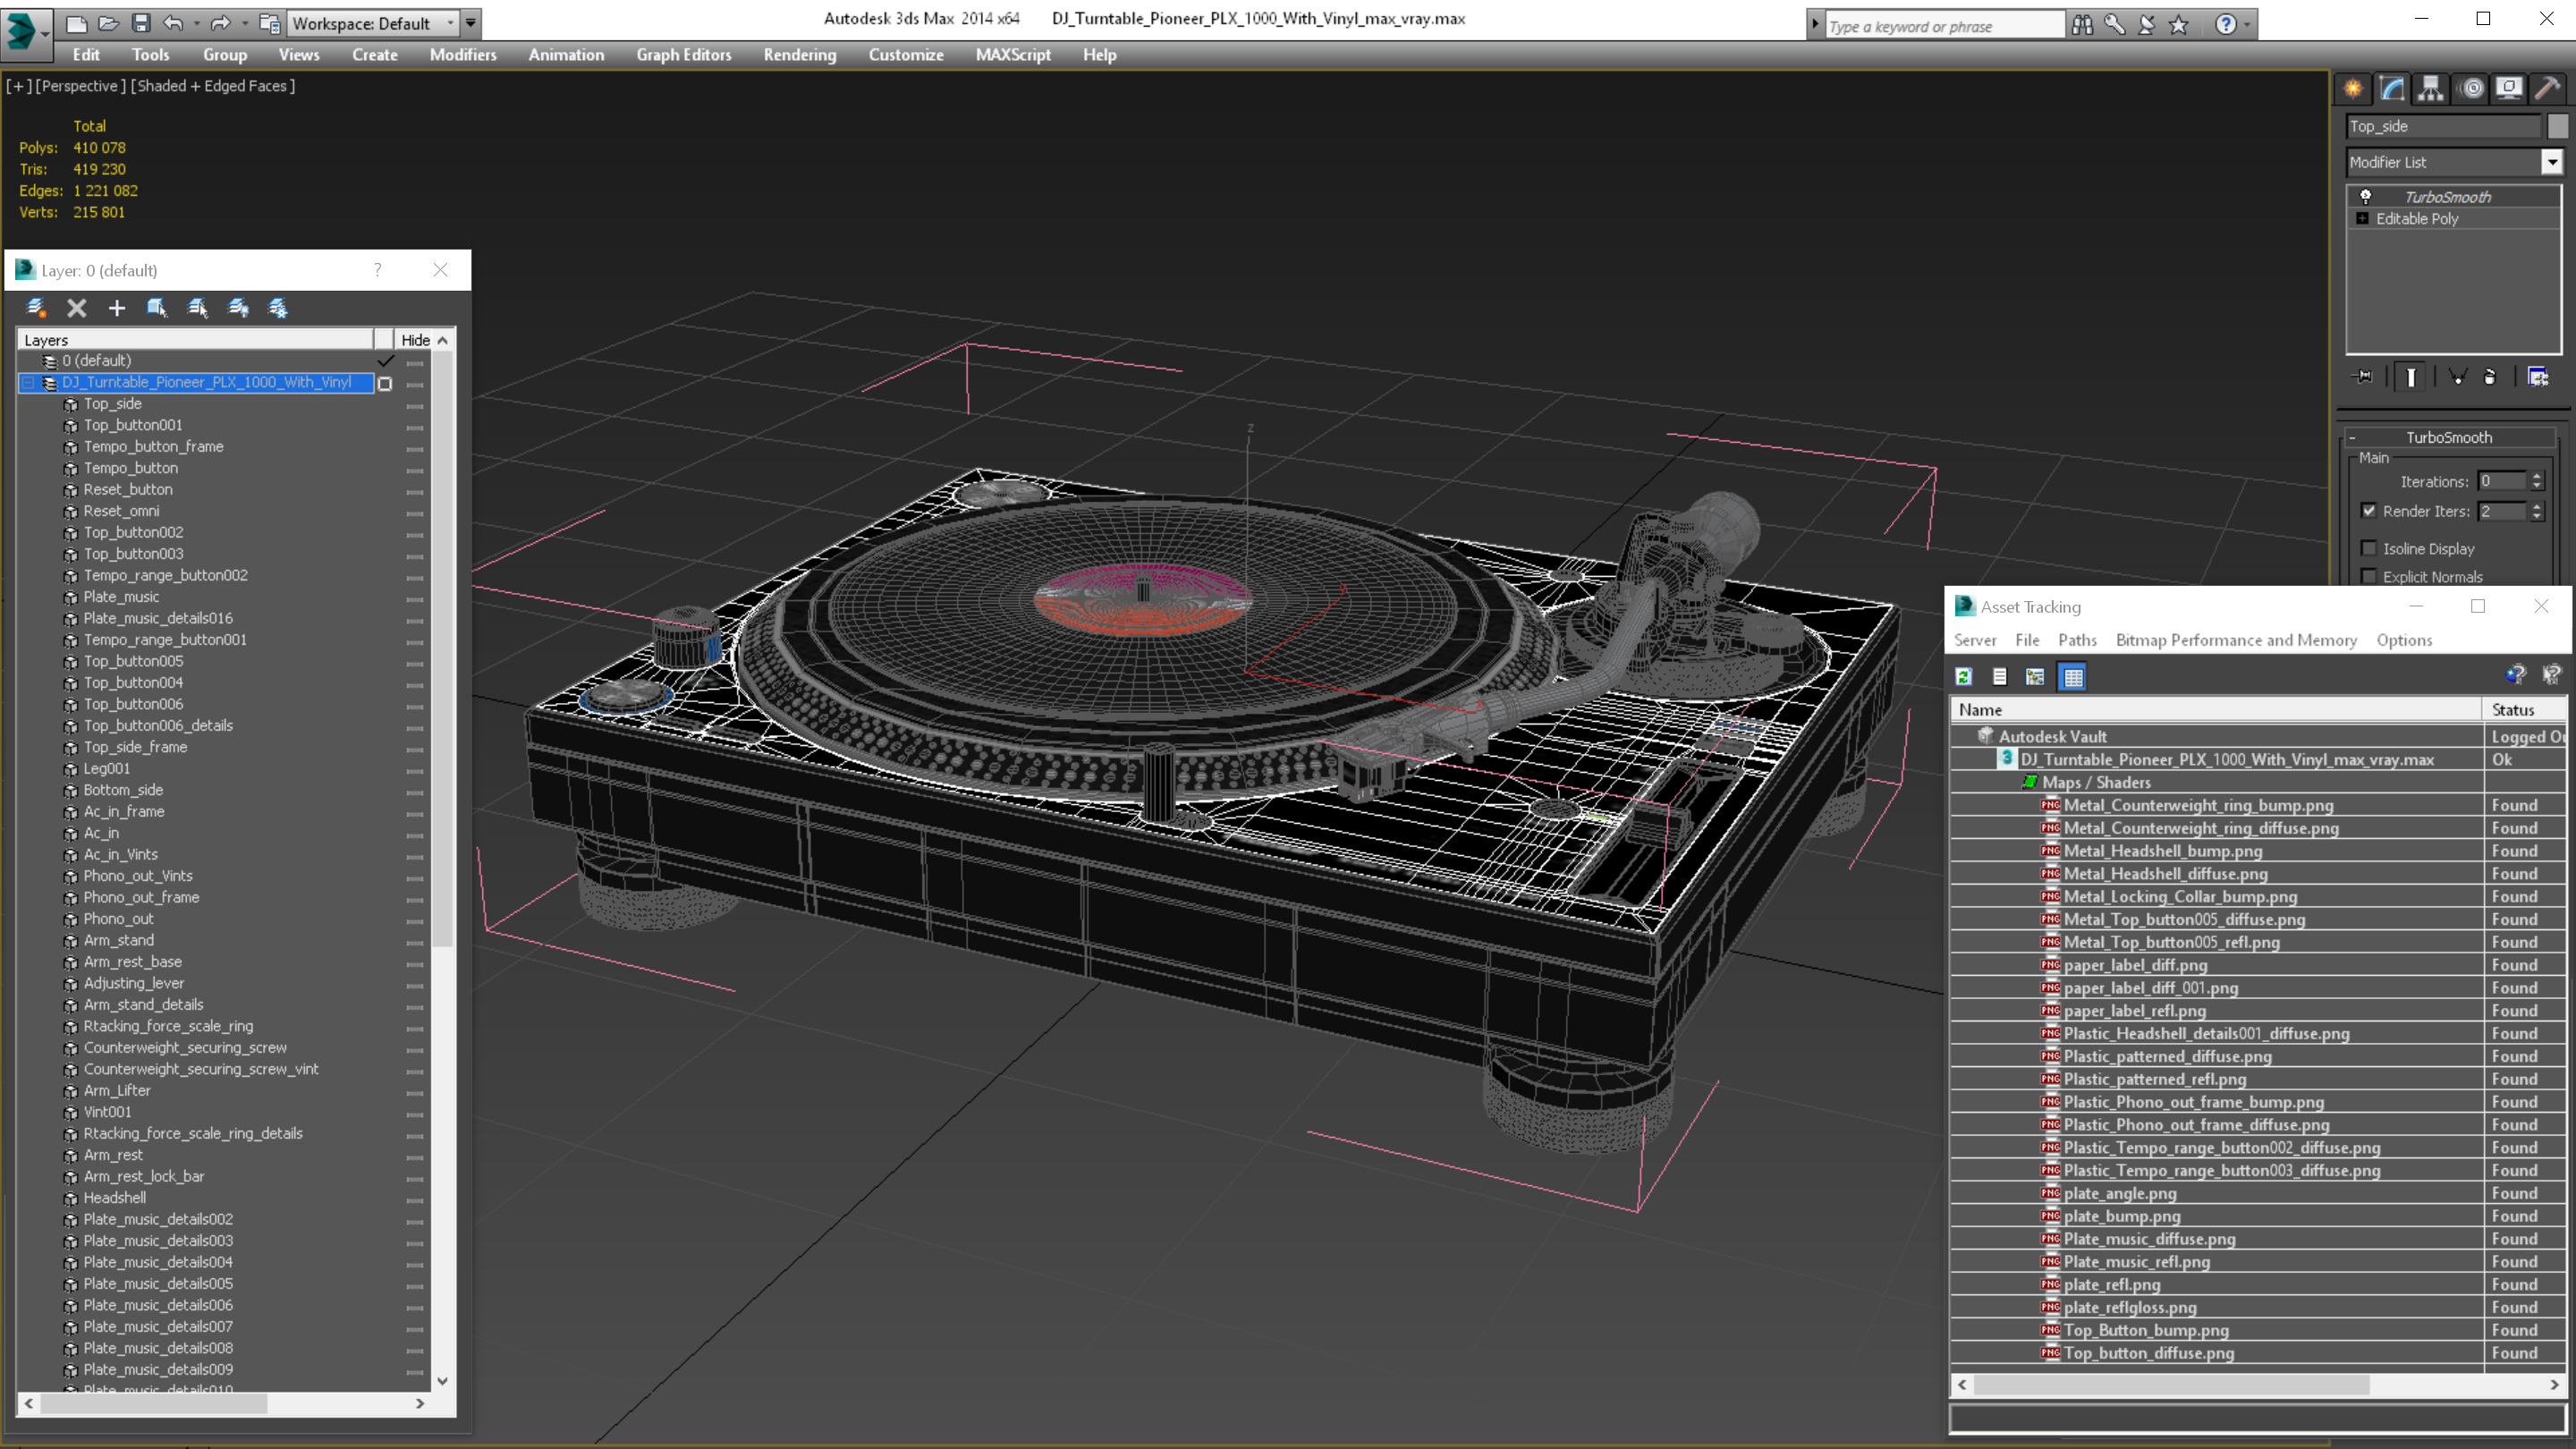The width and height of the screenshot is (2576, 1449).
Task: Enable the Isoline Display checkbox
Action: [x=2368, y=548]
